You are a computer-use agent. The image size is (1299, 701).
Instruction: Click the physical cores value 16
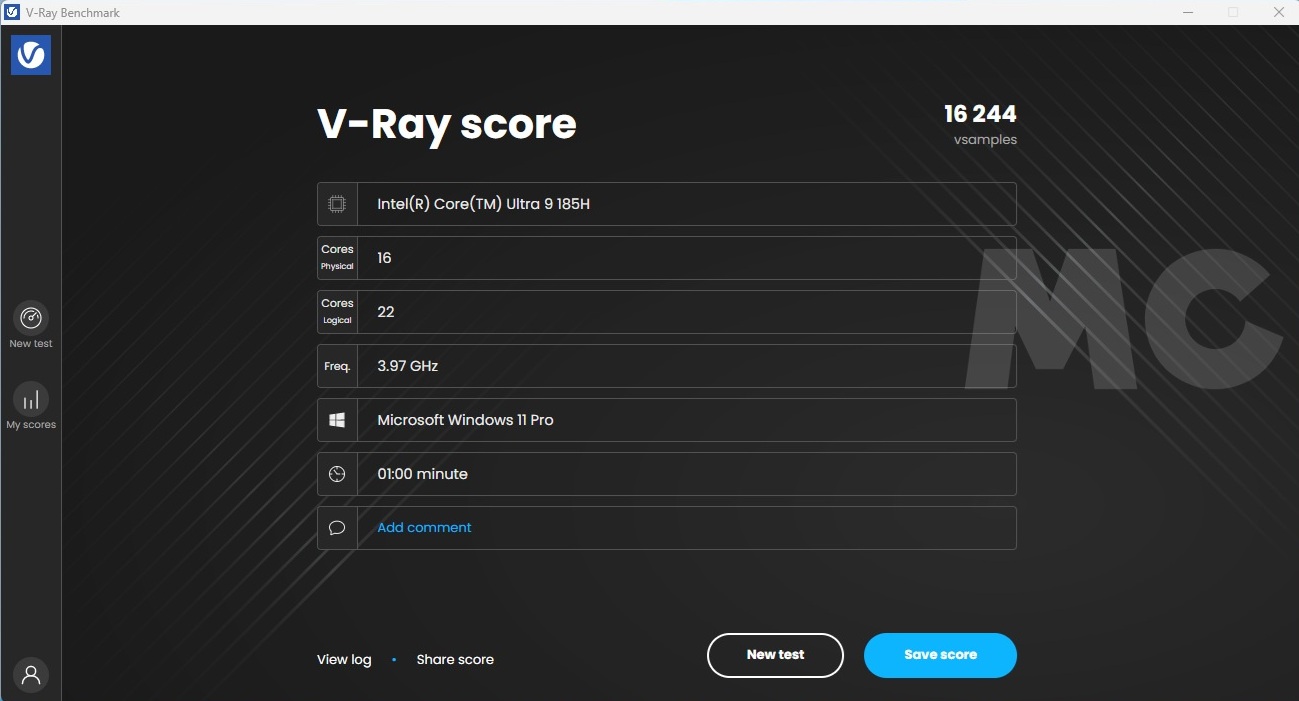coord(384,258)
